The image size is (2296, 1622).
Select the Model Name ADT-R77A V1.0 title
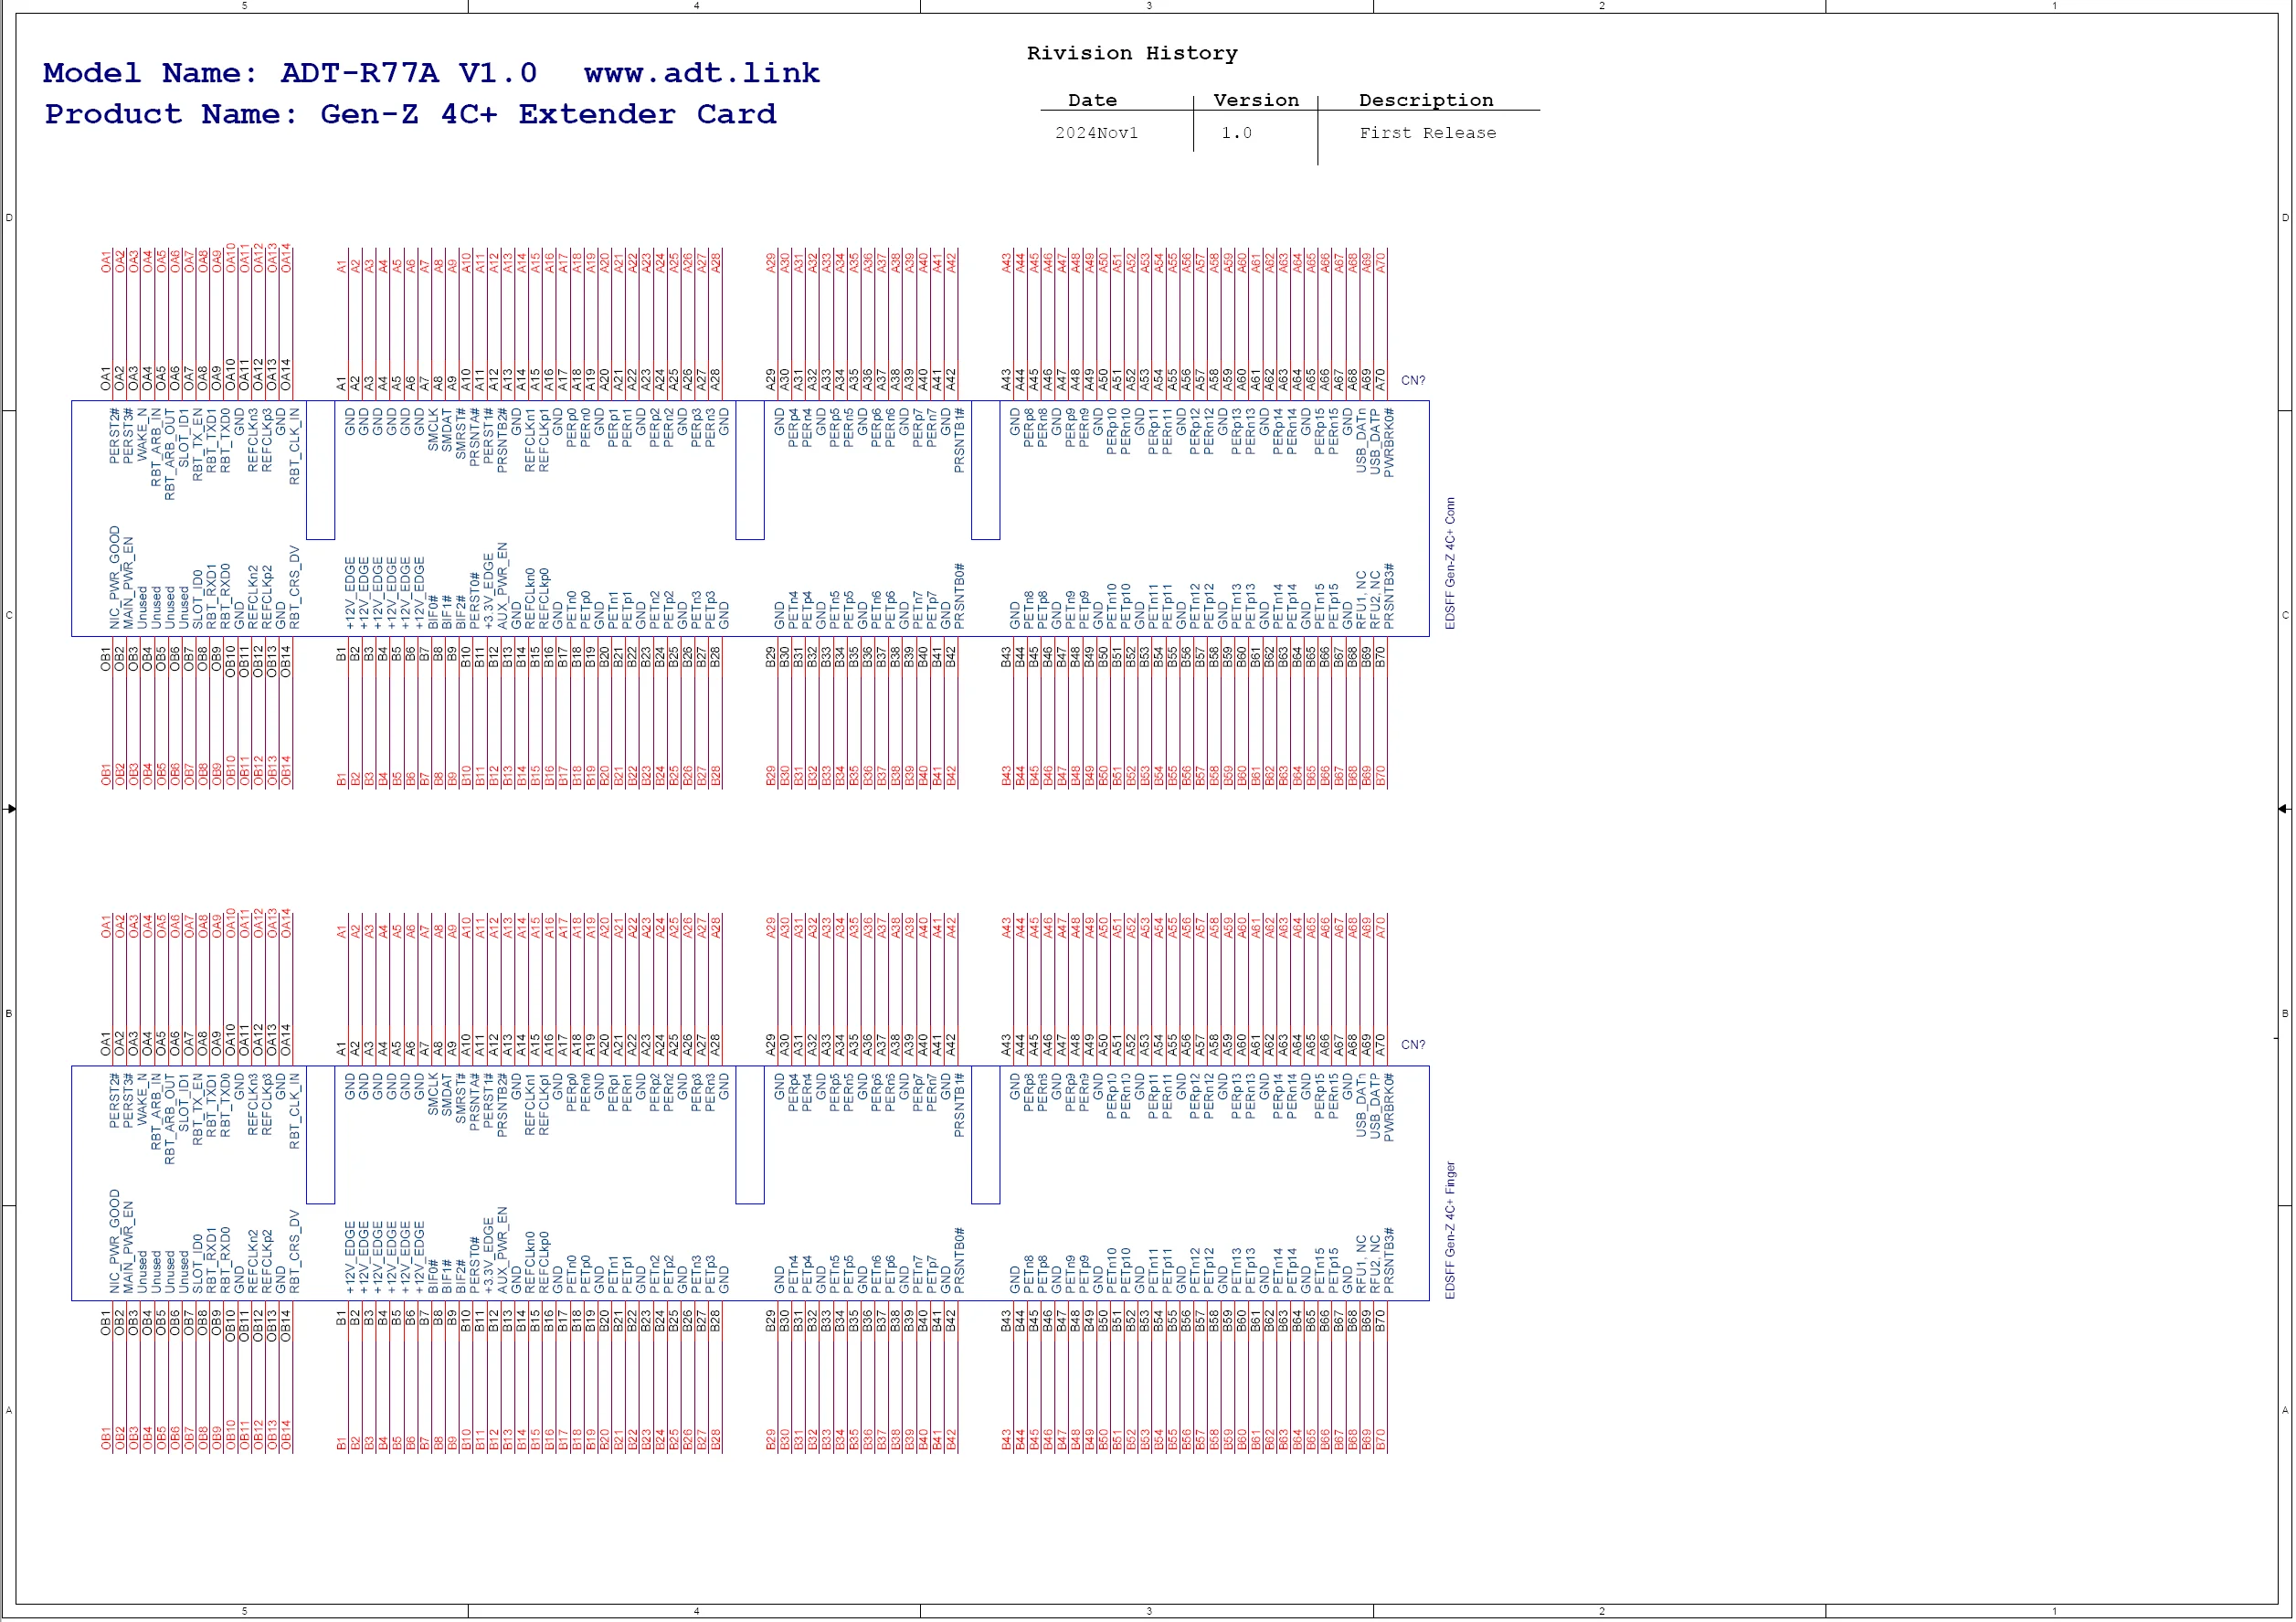(290, 73)
